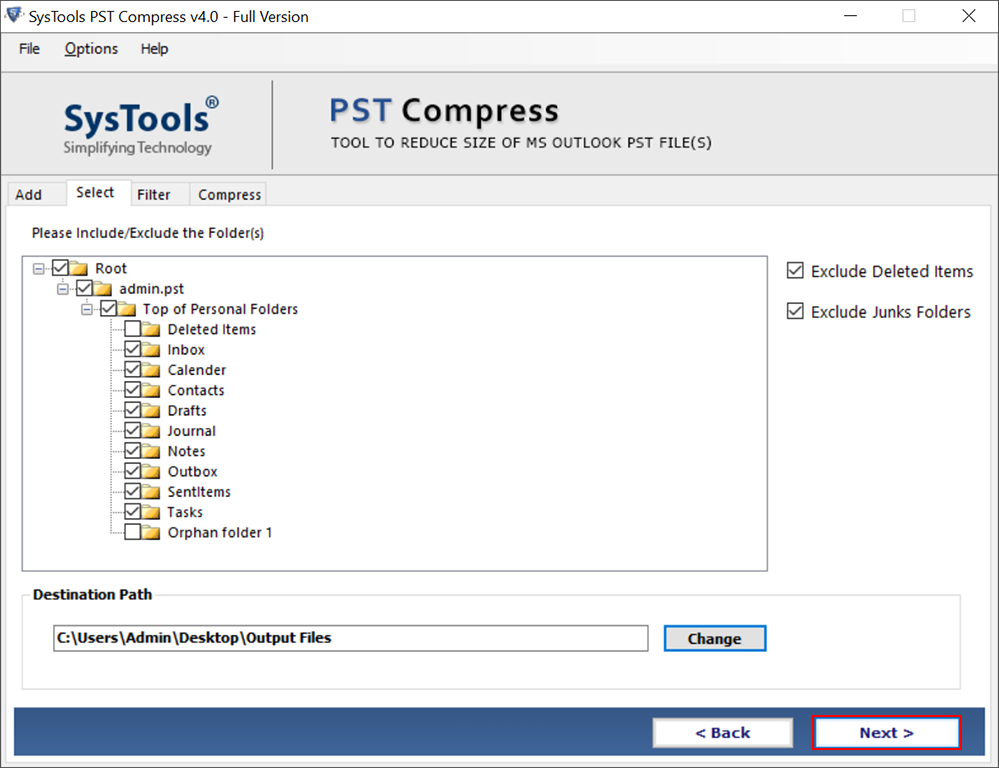Image resolution: width=999 pixels, height=768 pixels.
Task: Uncheck Top of Personal Folders checkbox
Action: [x=108, y=308]
